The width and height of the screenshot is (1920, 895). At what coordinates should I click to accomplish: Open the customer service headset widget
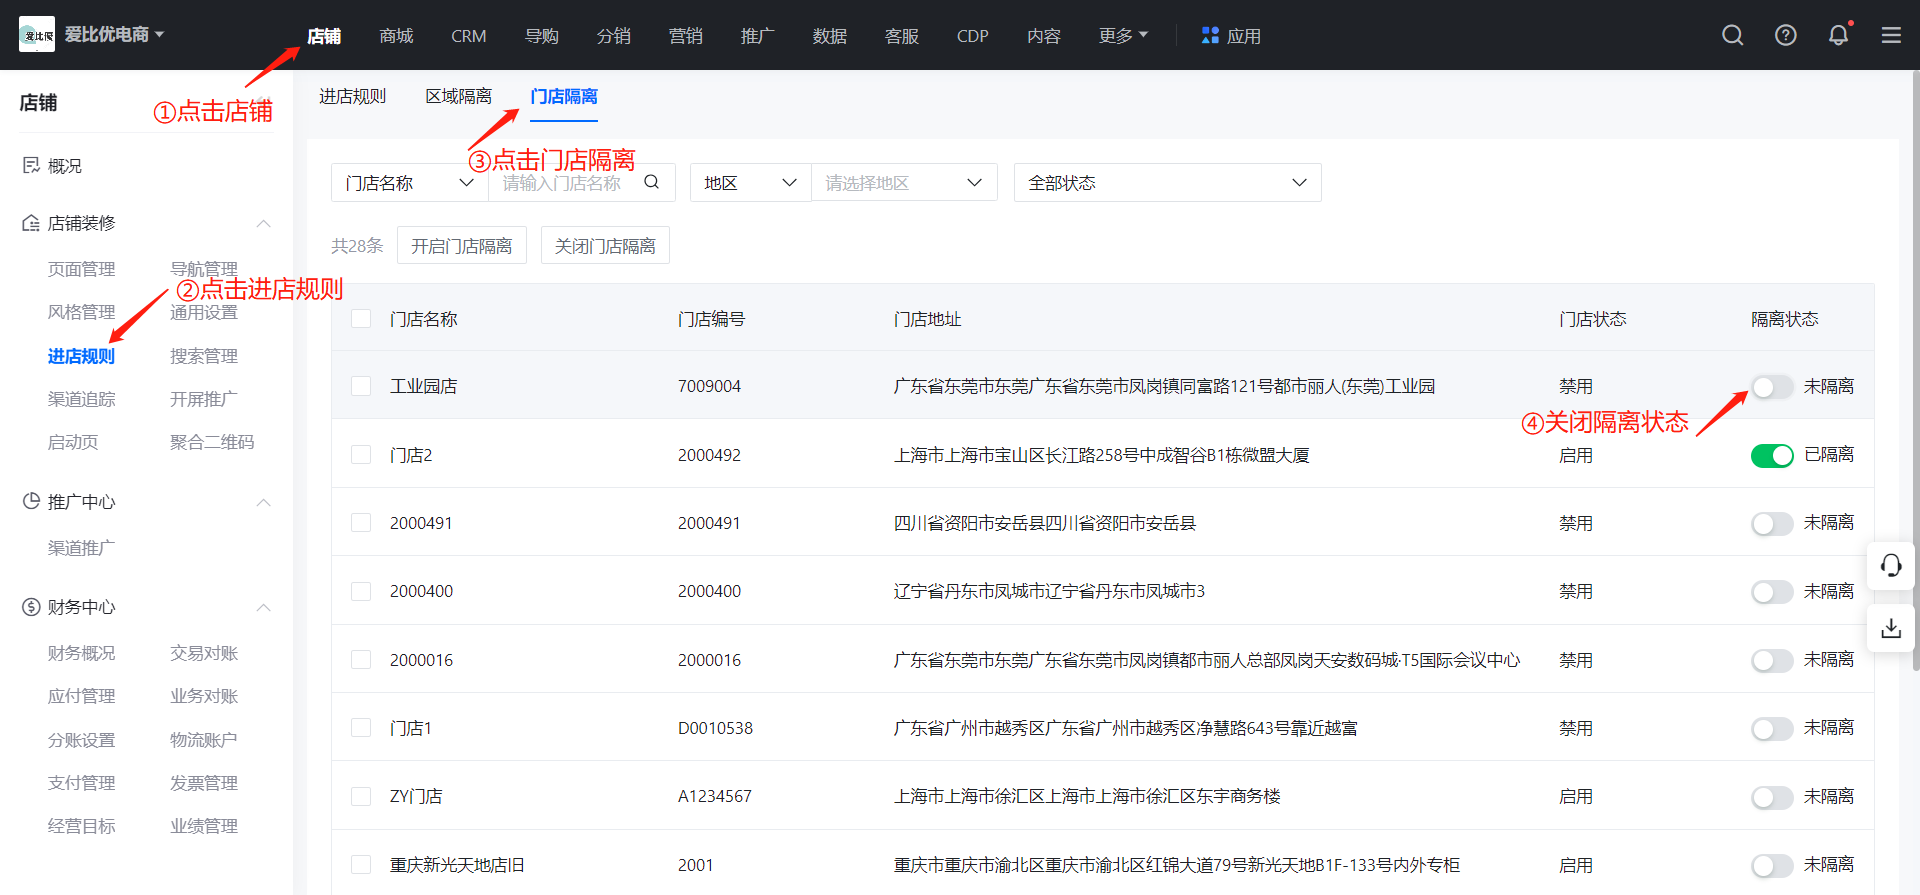click(1891, 566)
